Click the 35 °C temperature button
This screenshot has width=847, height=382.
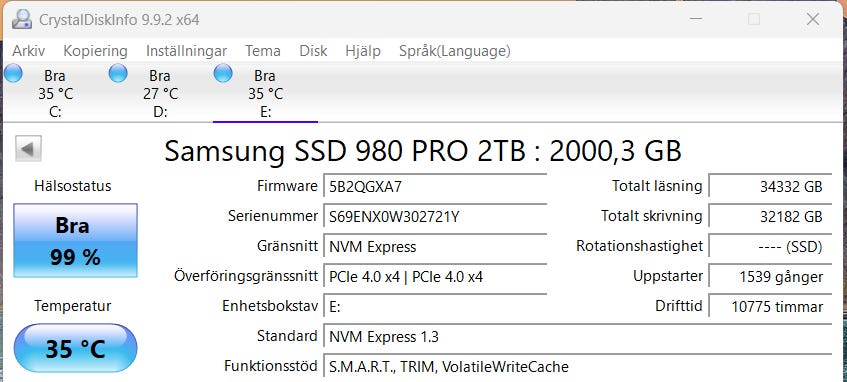(76, 349)
